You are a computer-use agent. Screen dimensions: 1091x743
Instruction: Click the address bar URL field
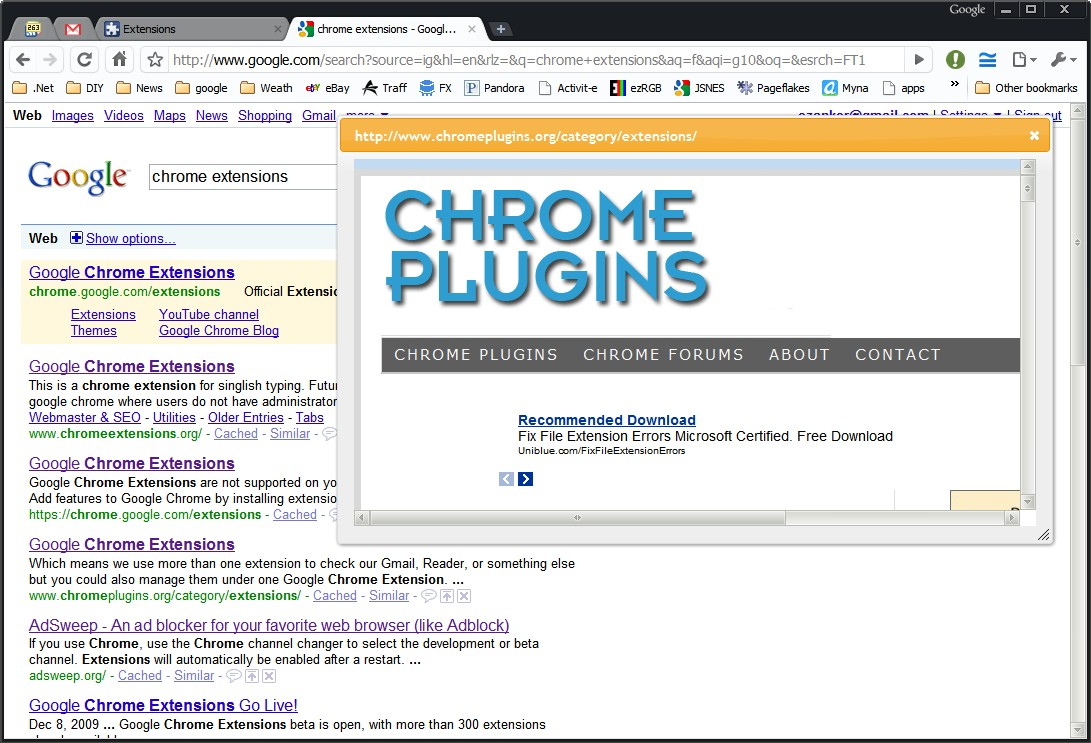(536, 60)
